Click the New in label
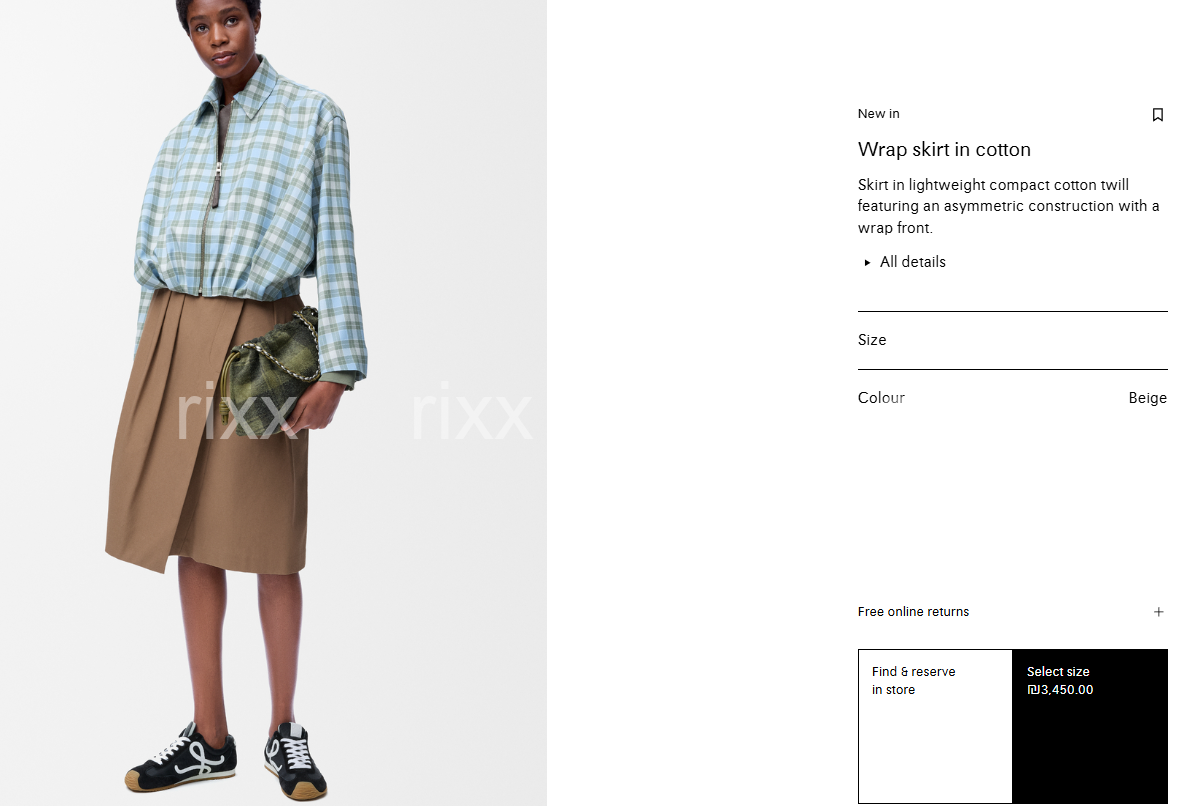This screenshot has height=806, width=1177. tap(878, 114)
